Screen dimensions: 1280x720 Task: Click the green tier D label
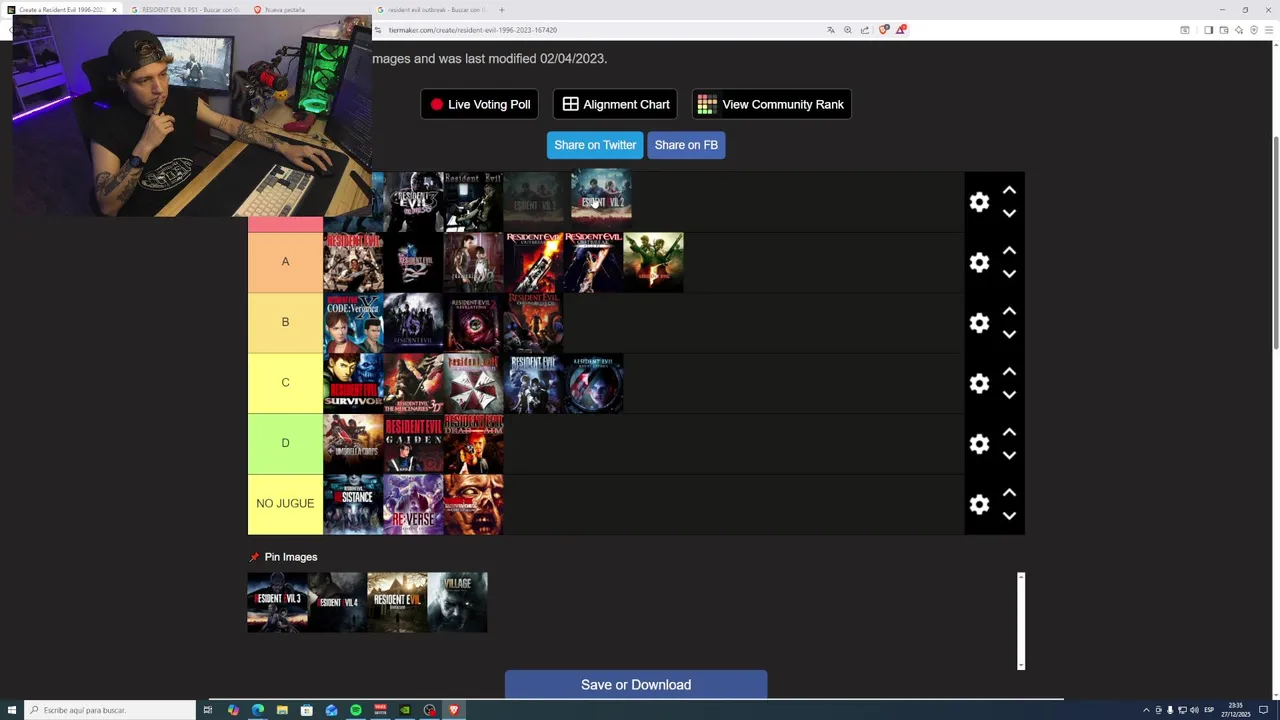(x=285, y=444)
